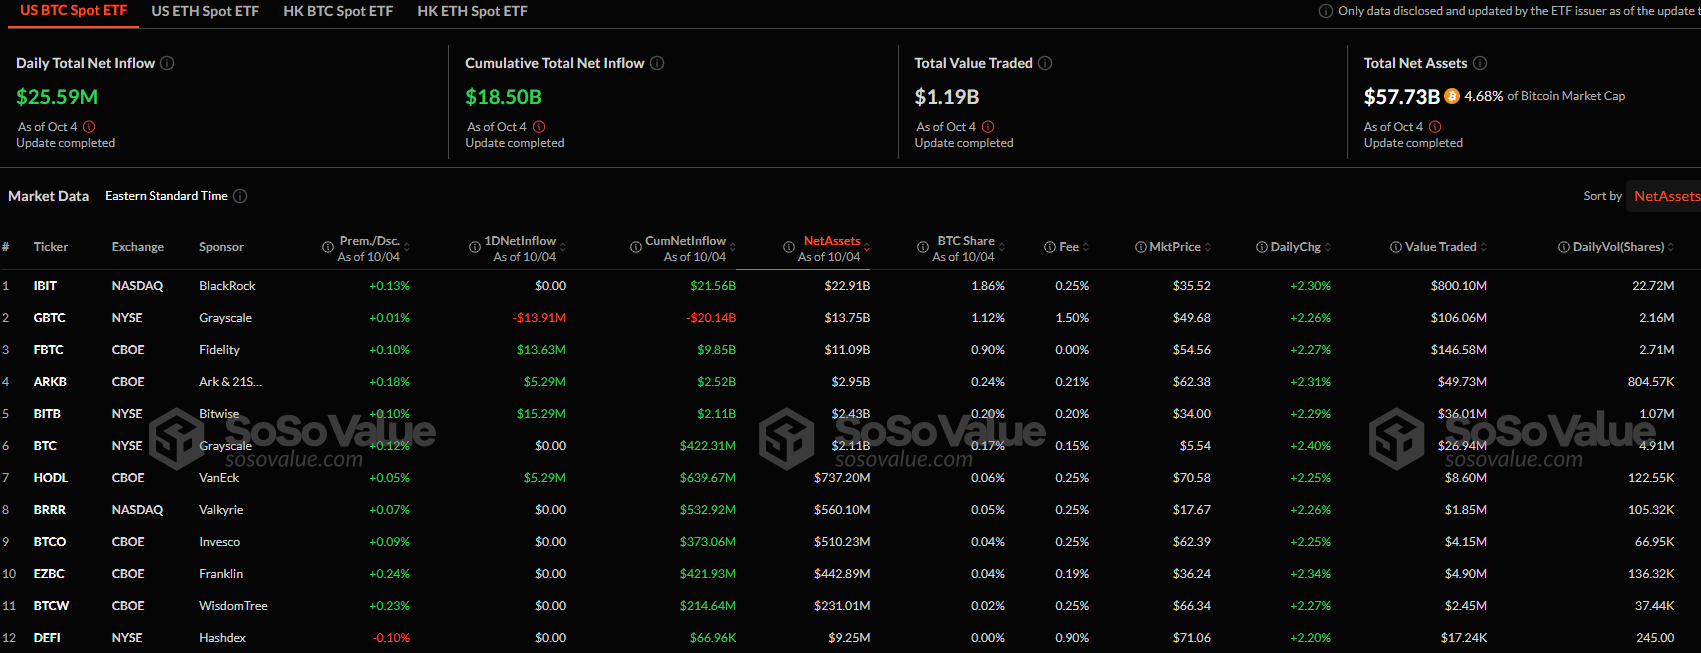
Task: Sort table by Fee arrows
Action: pyautogui.click(x=1086, y=247)
